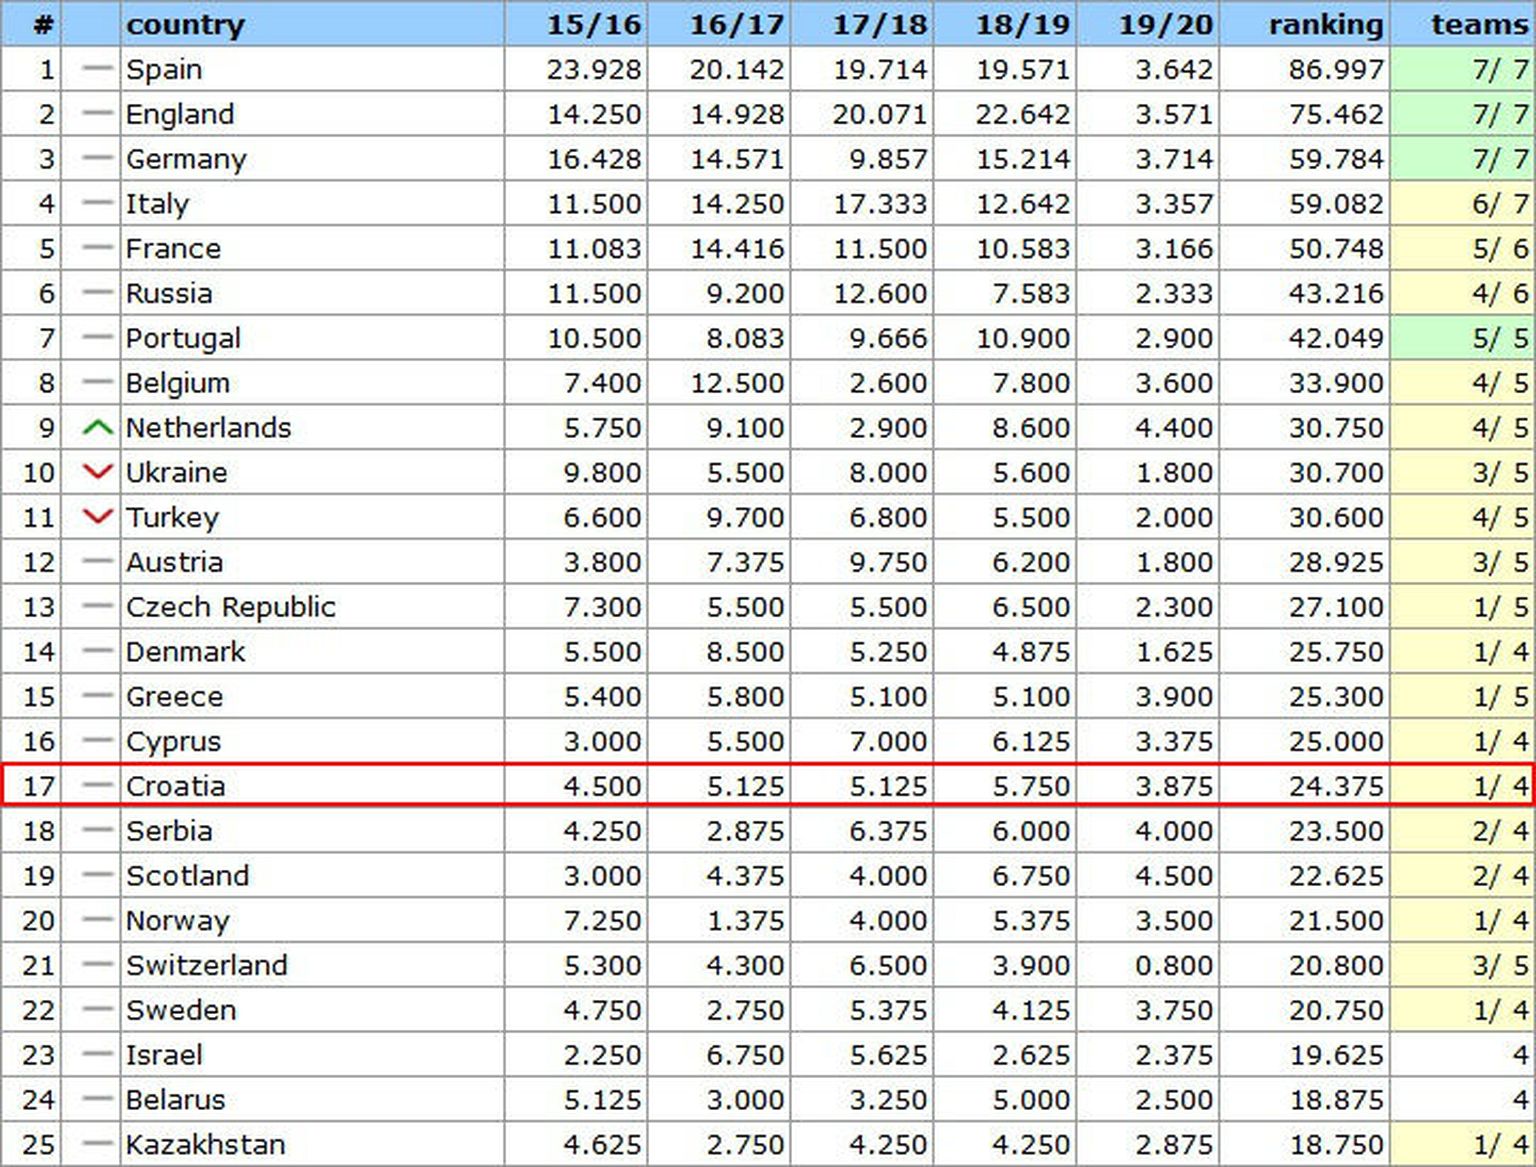Image resolution: width=1536 pixels, height=1167 pixels.
Task: Sort by the country column header
Action: tap(185, 24)
